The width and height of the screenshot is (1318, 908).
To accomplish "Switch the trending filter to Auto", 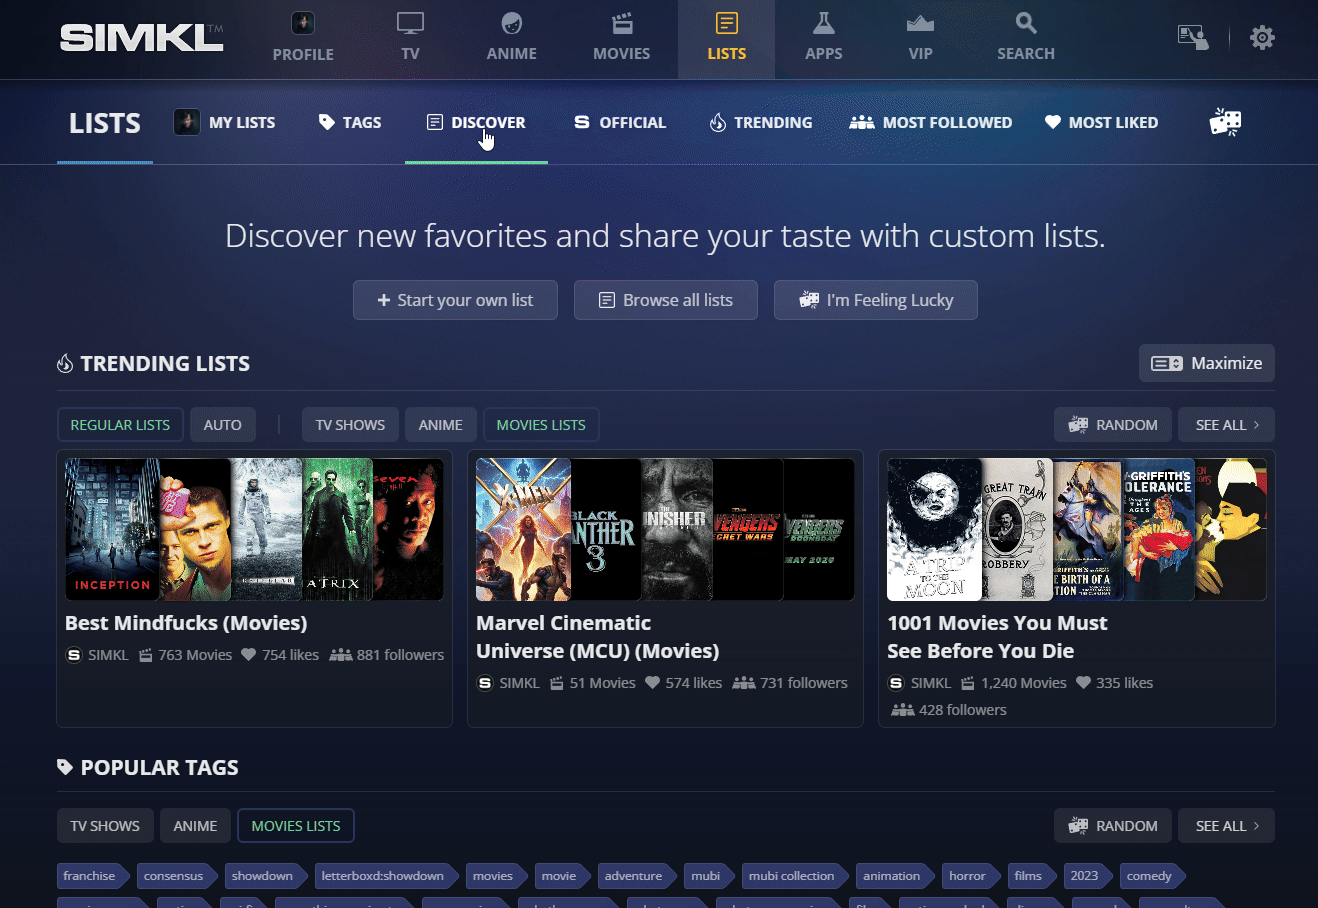I will tap(222, 425).
